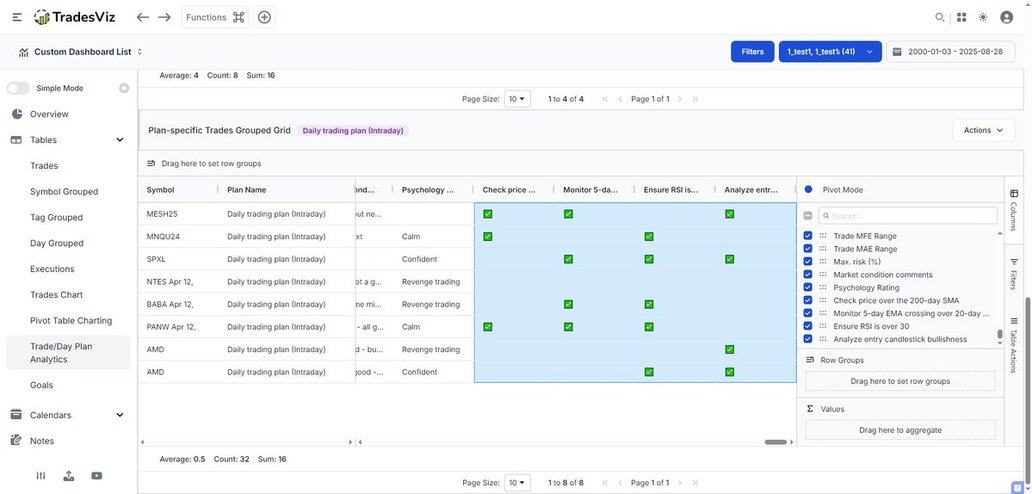The width and height of the screenshot is (1032, 494).
Task: Navigate back with the left arrow icon
Action: [x=143, y=17]
